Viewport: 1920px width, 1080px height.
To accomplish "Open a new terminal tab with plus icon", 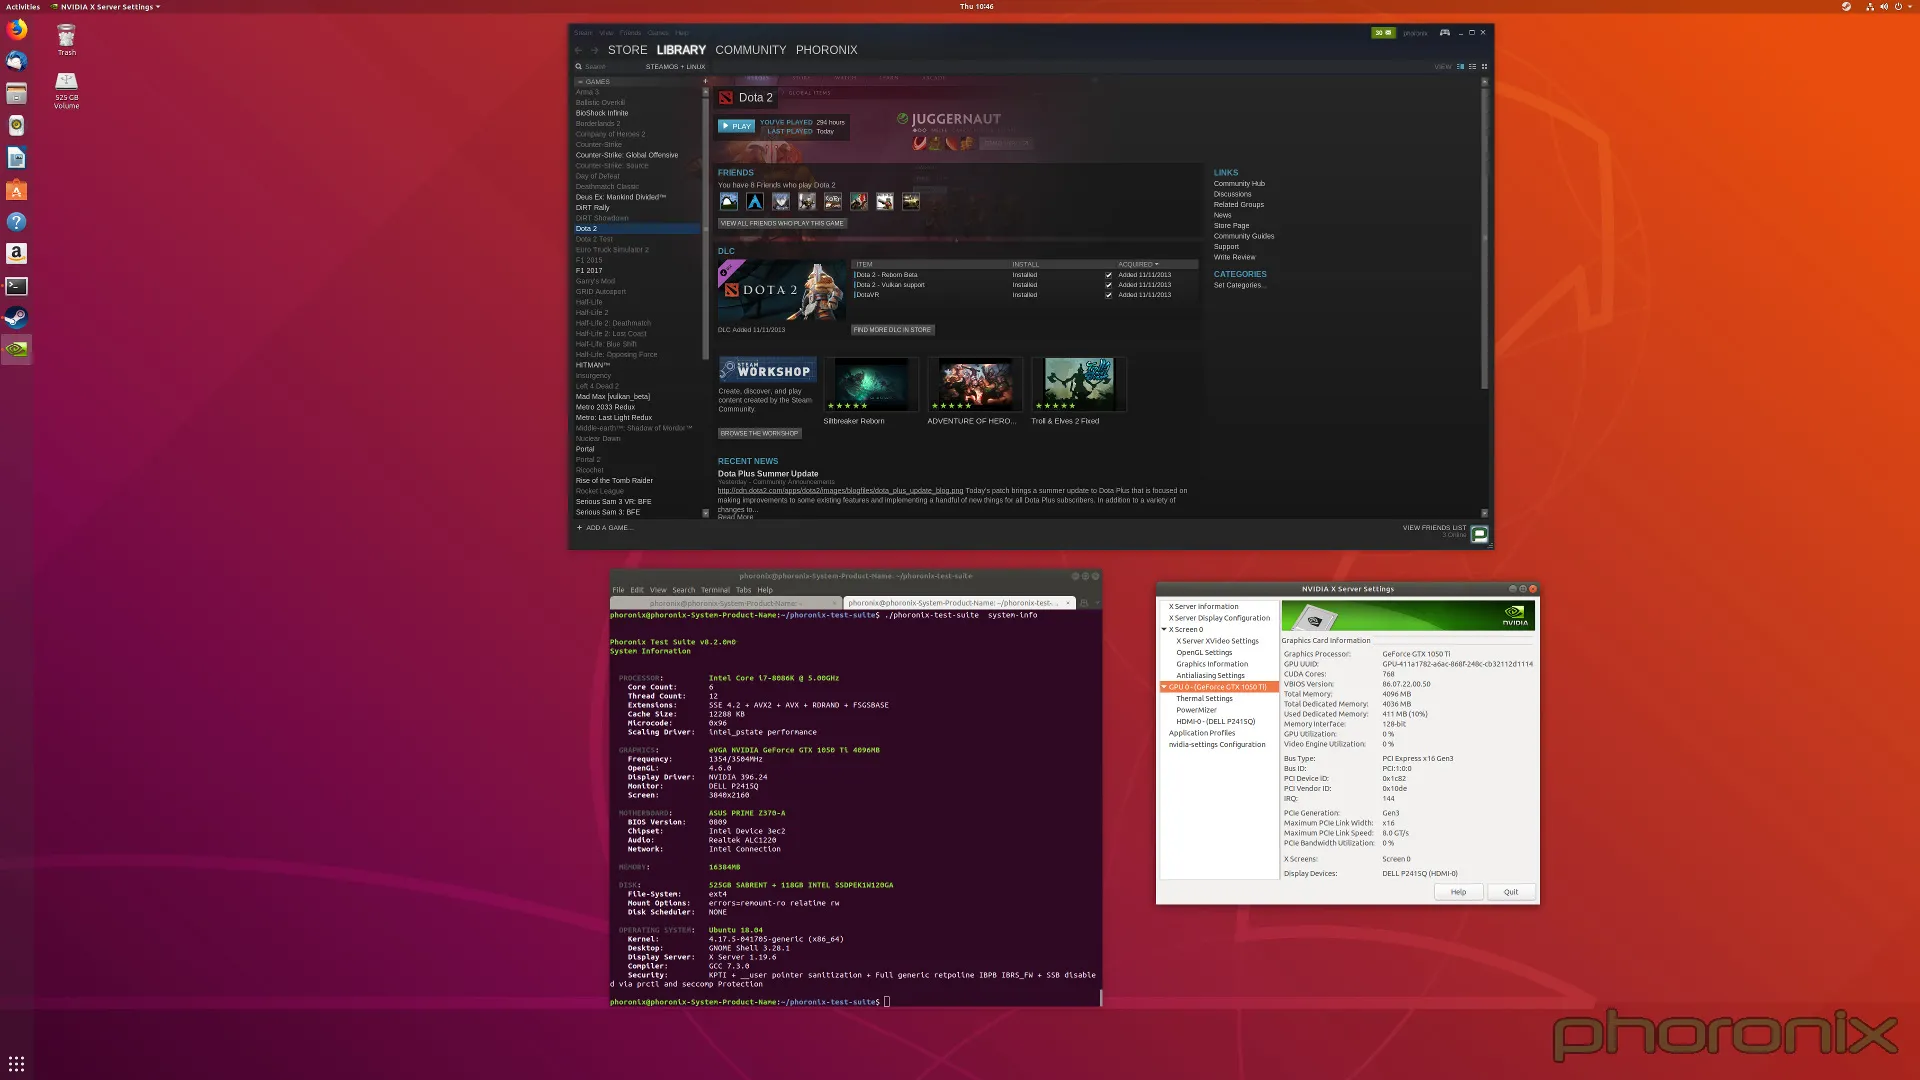I will pos(1084,603).
